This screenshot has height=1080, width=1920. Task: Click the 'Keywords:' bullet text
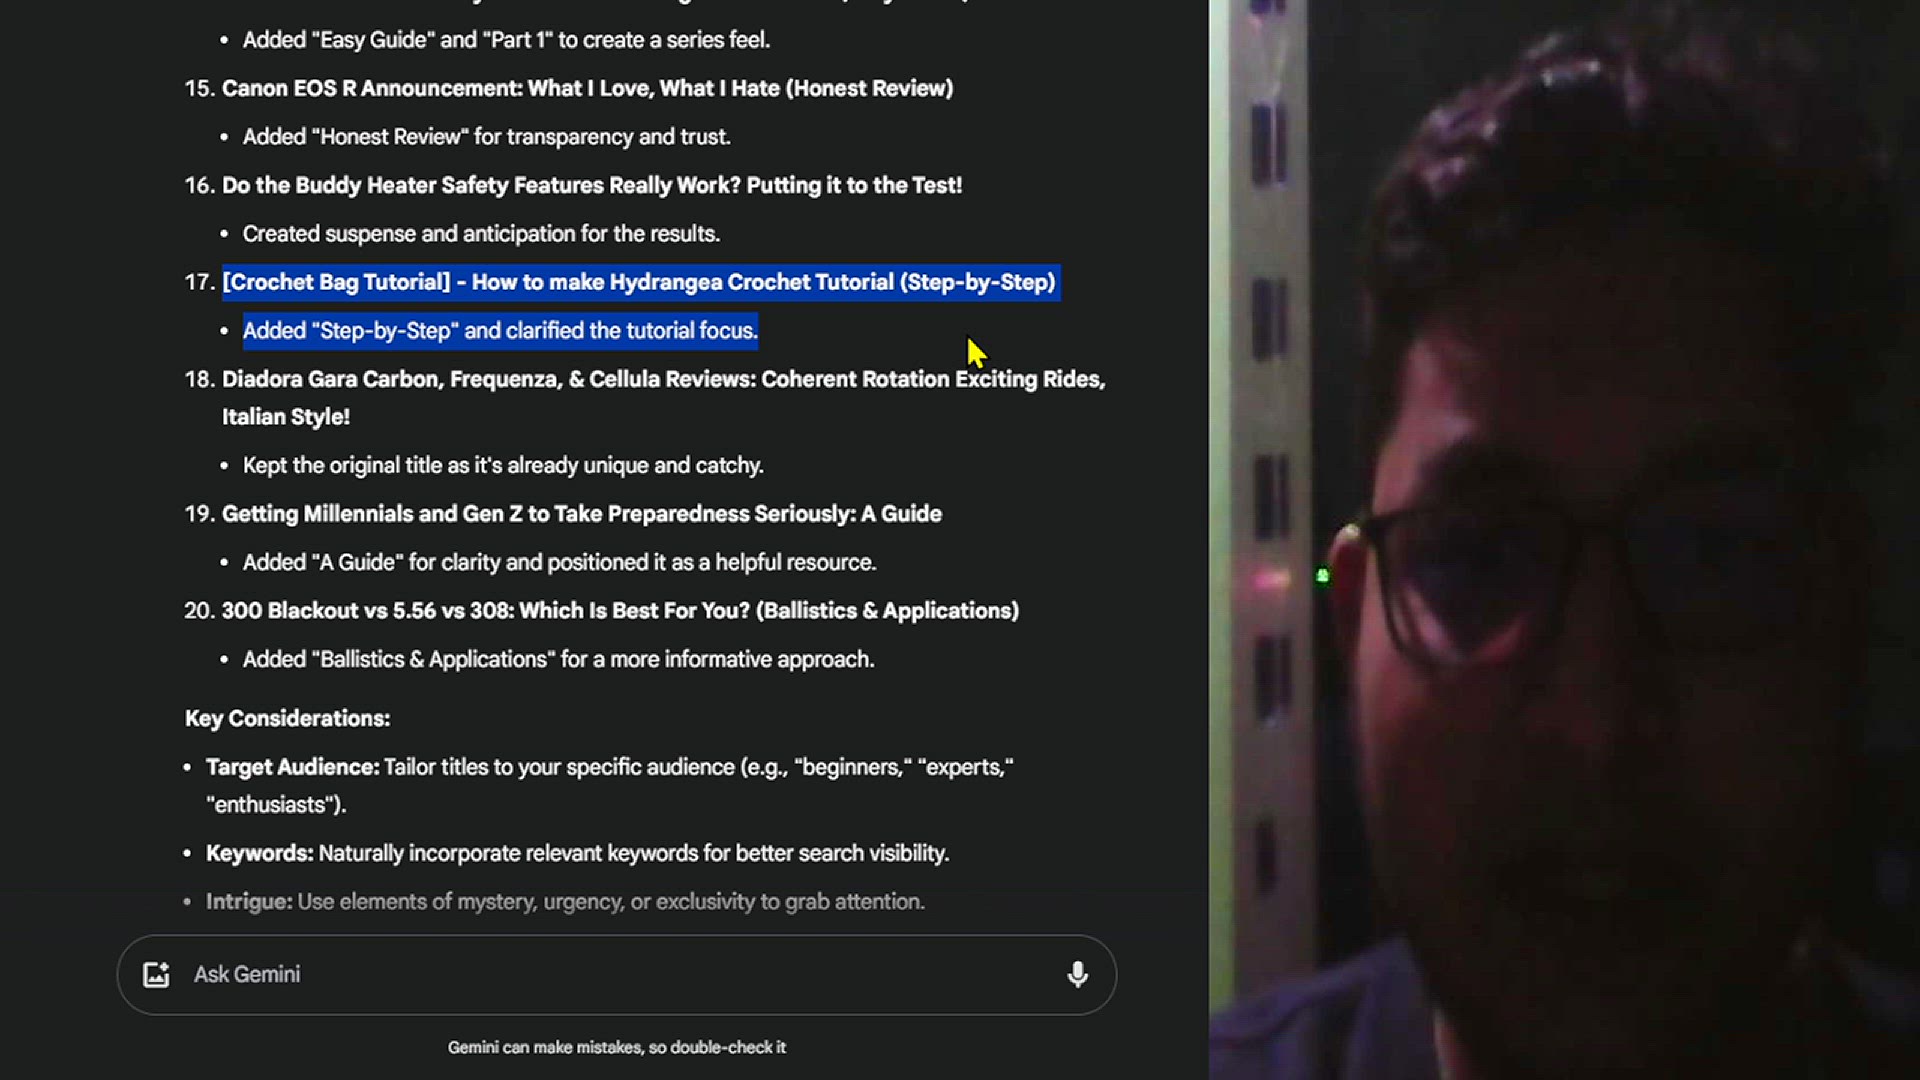pos(577,854)
